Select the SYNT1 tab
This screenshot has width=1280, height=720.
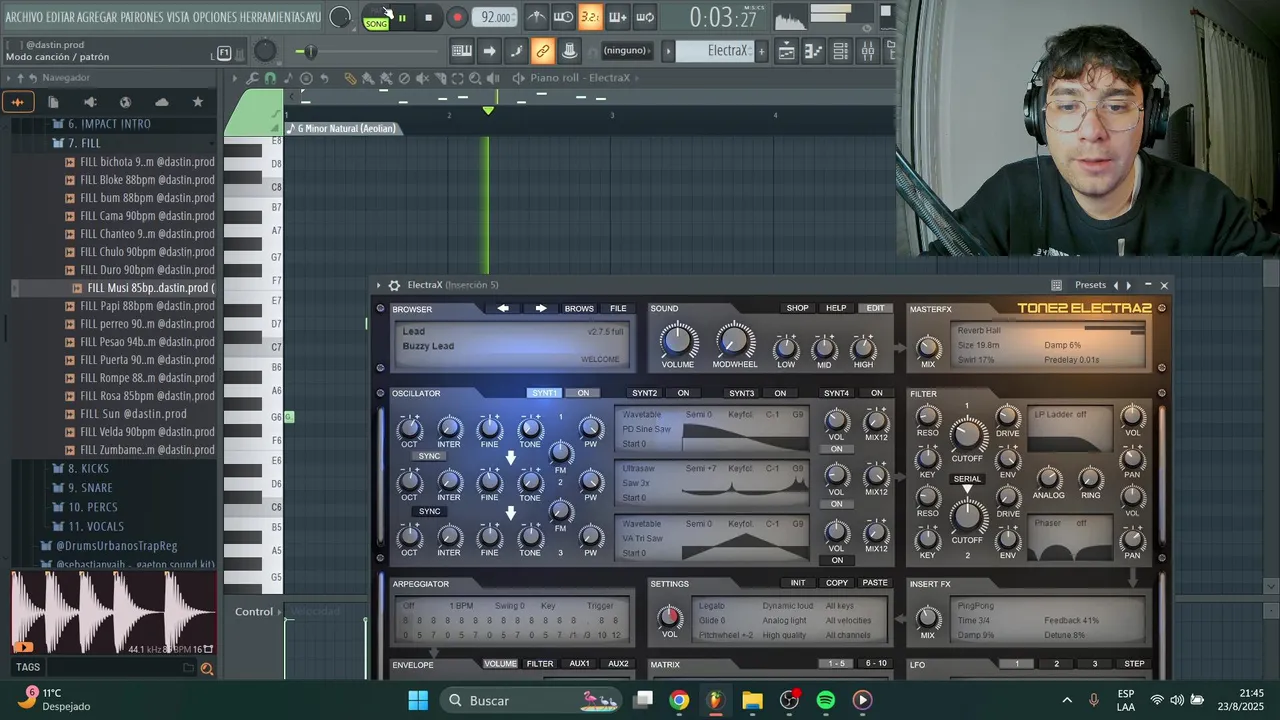click(x=544, y=393)
